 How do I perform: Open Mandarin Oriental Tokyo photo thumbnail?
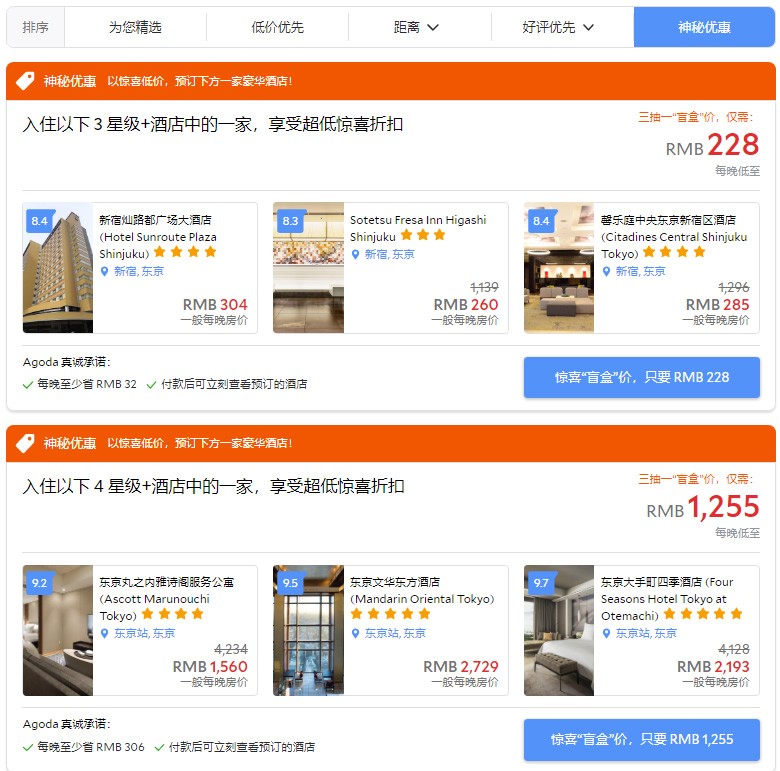(308, 630)
